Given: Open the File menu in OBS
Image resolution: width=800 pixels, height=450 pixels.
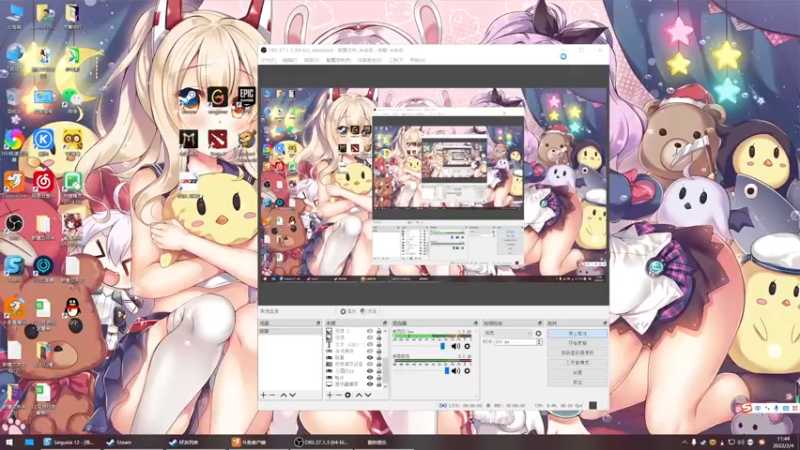Looking at the screenshot, I should (268, 60).
